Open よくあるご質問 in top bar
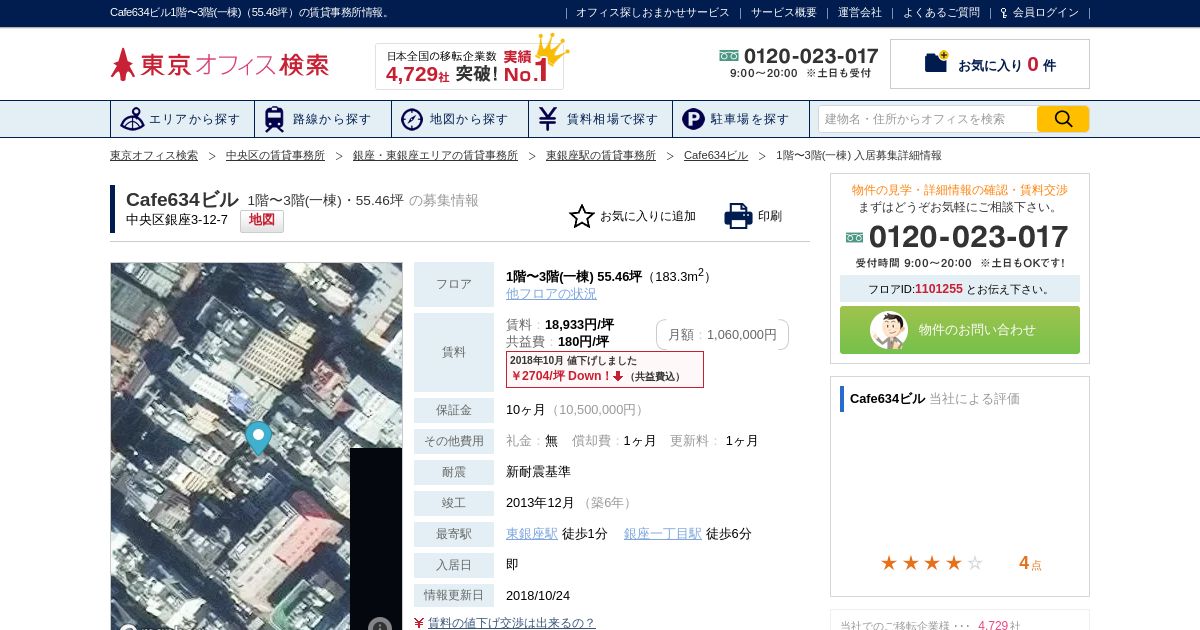 pyautogui.click(x=941, y=13)
